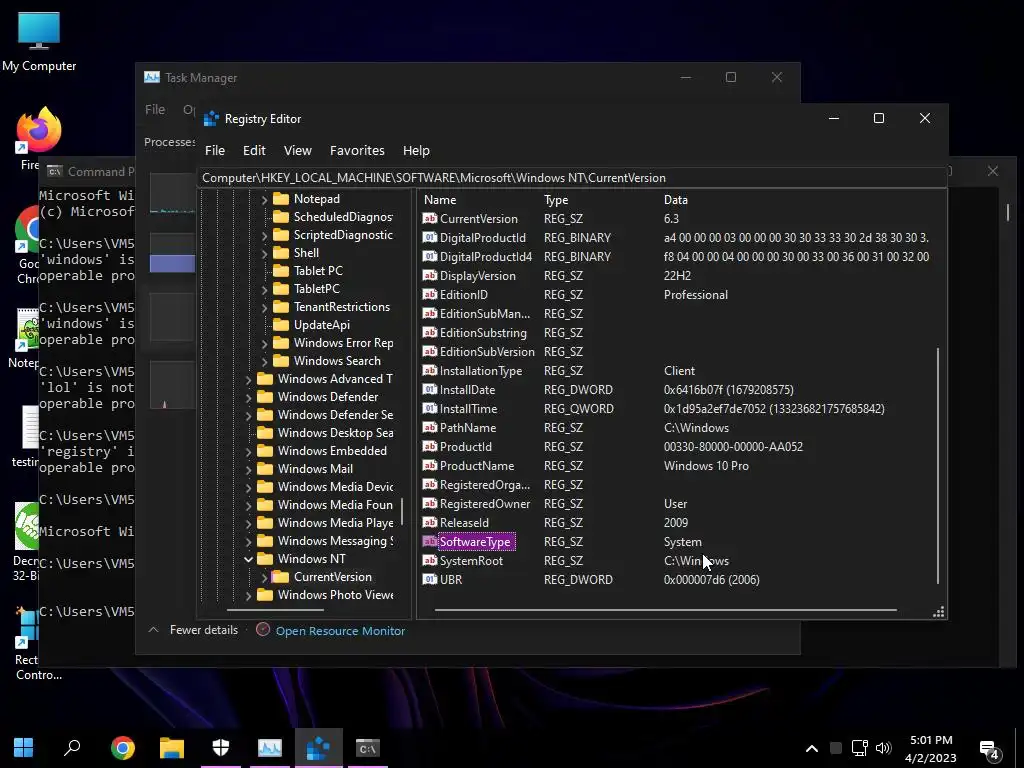Image resolution: width=1024 pixels, height=768 pixels.
Task: Select the CurrentVersion string value icon
Action: click(430, 218)
